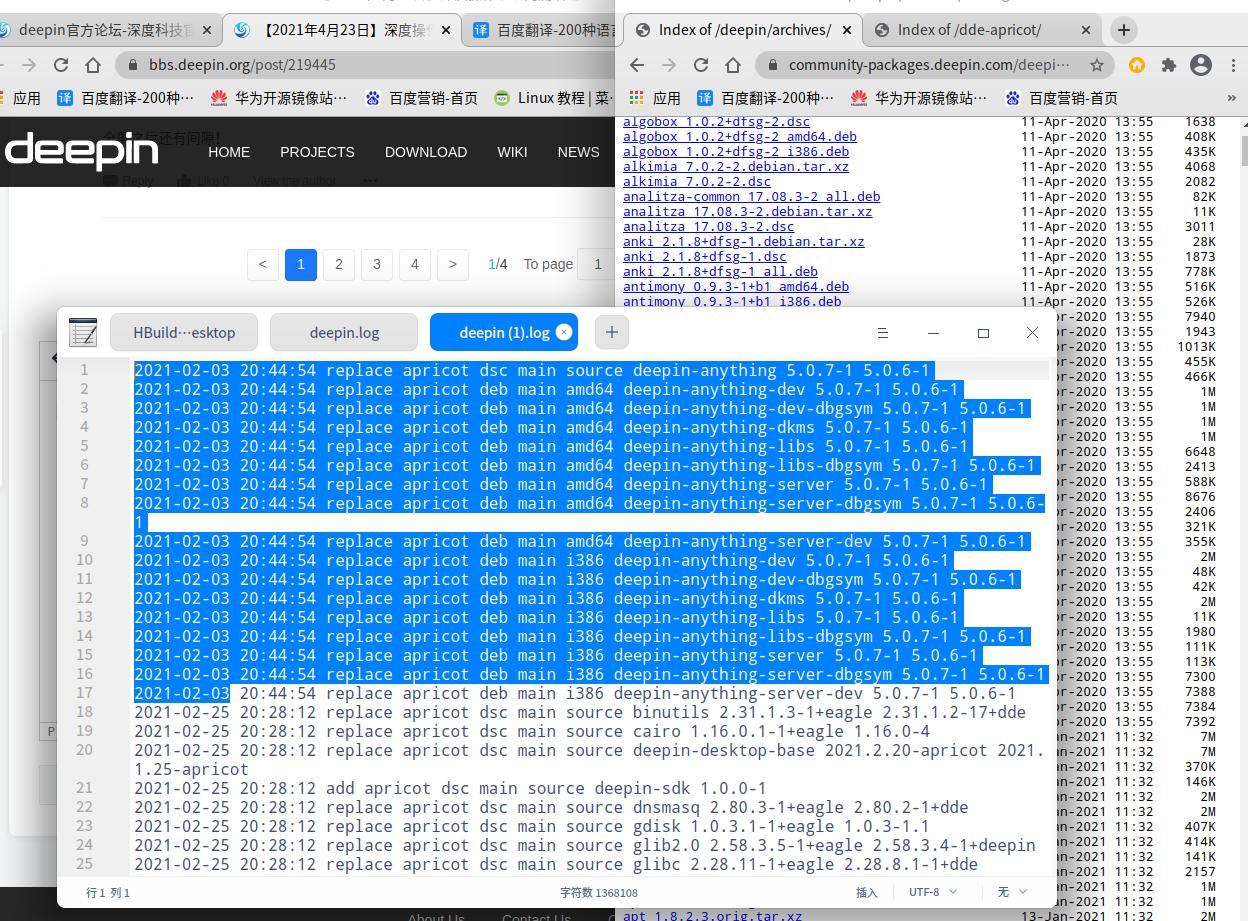Screen dimensions: 1248x921
Task: Click the bbs.deepin.org/post/219445 address bar
Action: point(365,65)
